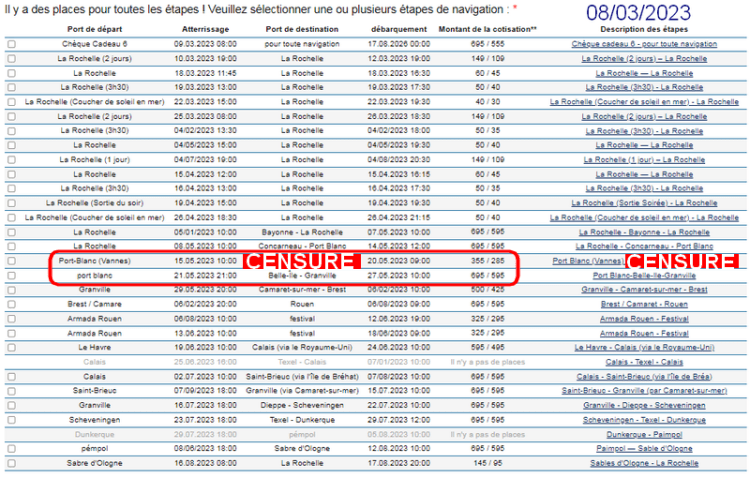Open La Rochelle - Bayonne - La Rochelle link
750x478 pixels.
pyautogui.click(x=644, y=231)
